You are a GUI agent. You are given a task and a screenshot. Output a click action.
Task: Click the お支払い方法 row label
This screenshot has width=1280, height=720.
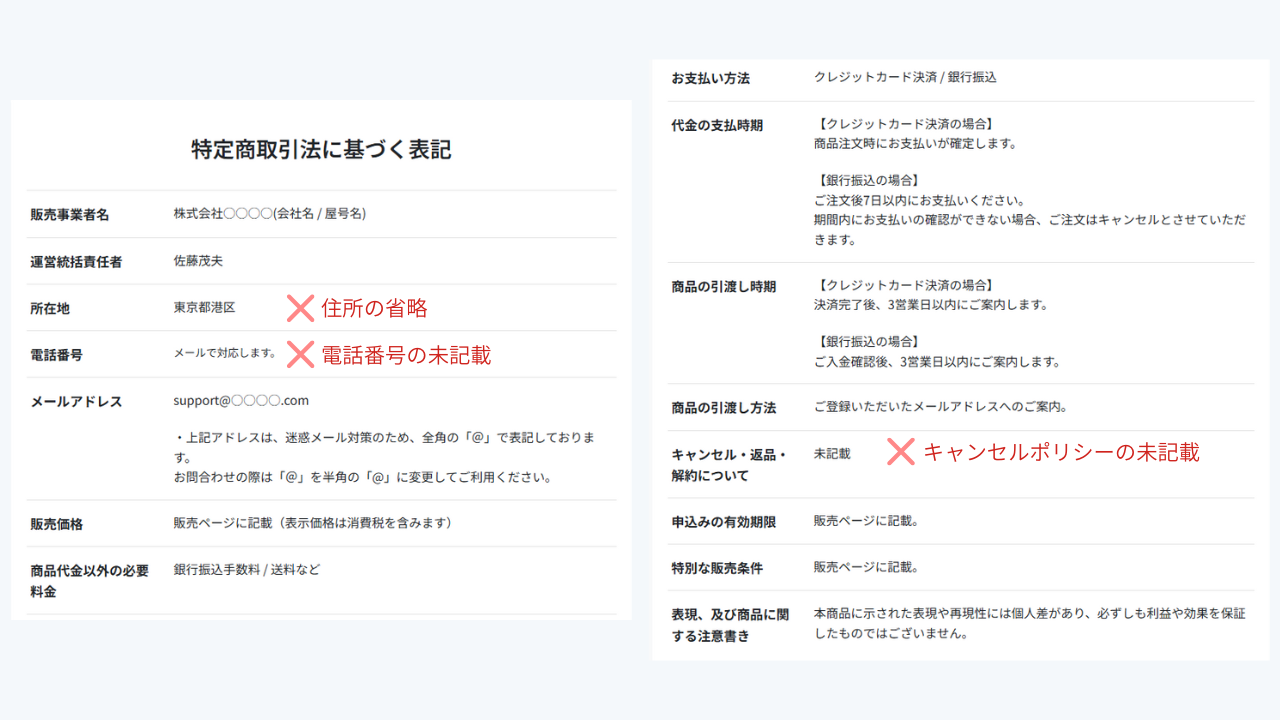click(x=710, y=78)
